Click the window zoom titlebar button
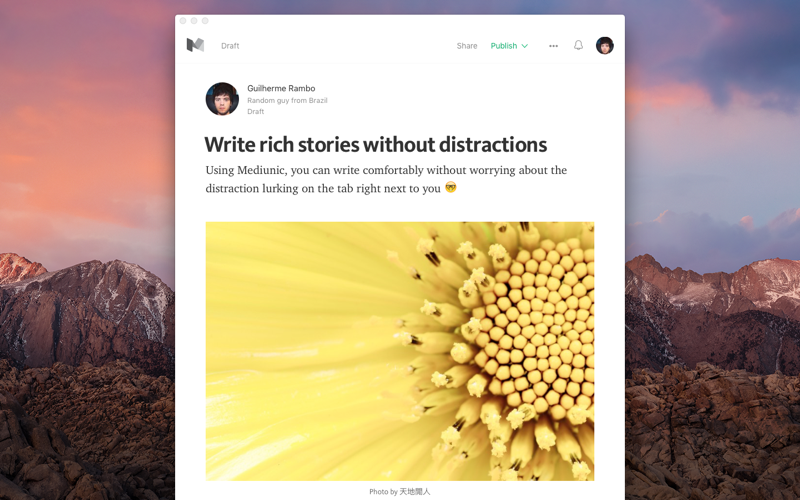The image size is (800, 500). click(205, 21)
